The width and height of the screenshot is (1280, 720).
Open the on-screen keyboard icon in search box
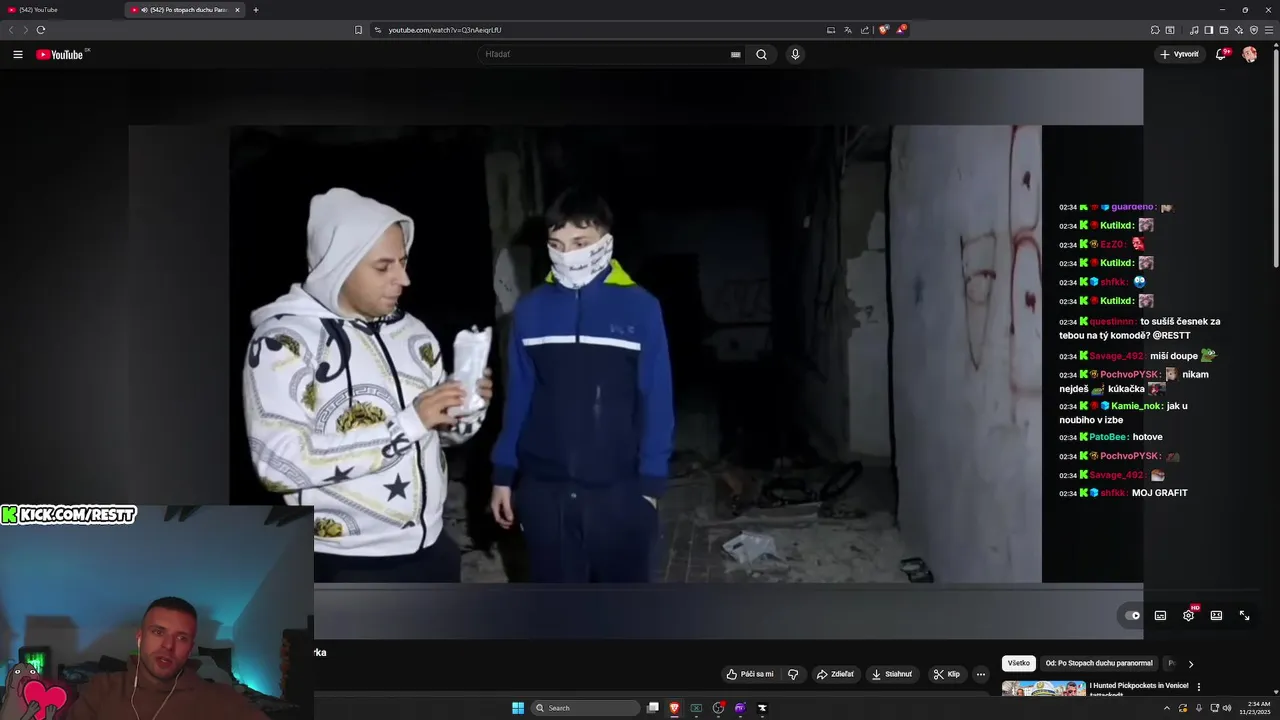(736, 55)
